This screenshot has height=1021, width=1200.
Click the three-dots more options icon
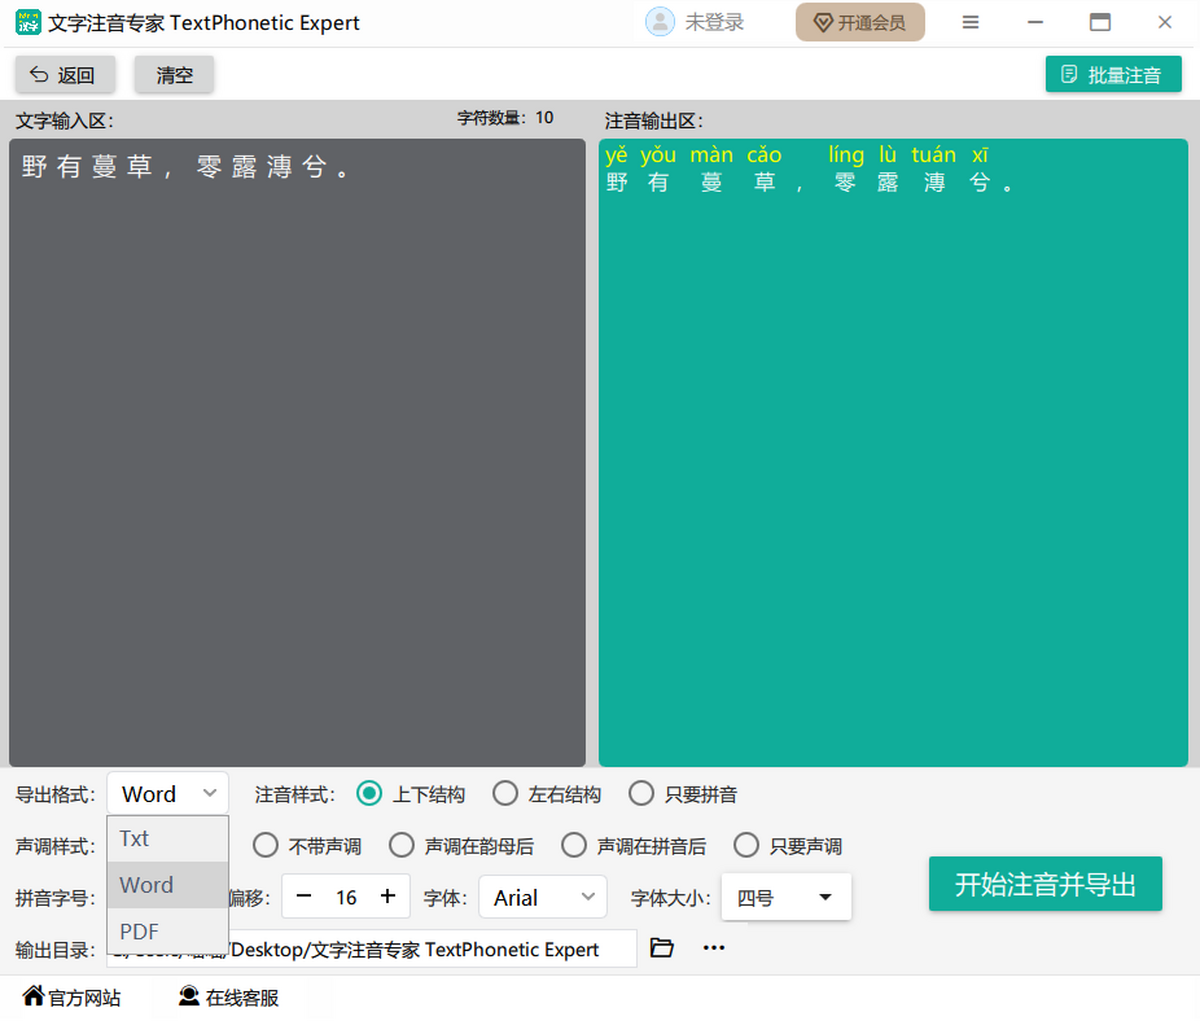714,948
